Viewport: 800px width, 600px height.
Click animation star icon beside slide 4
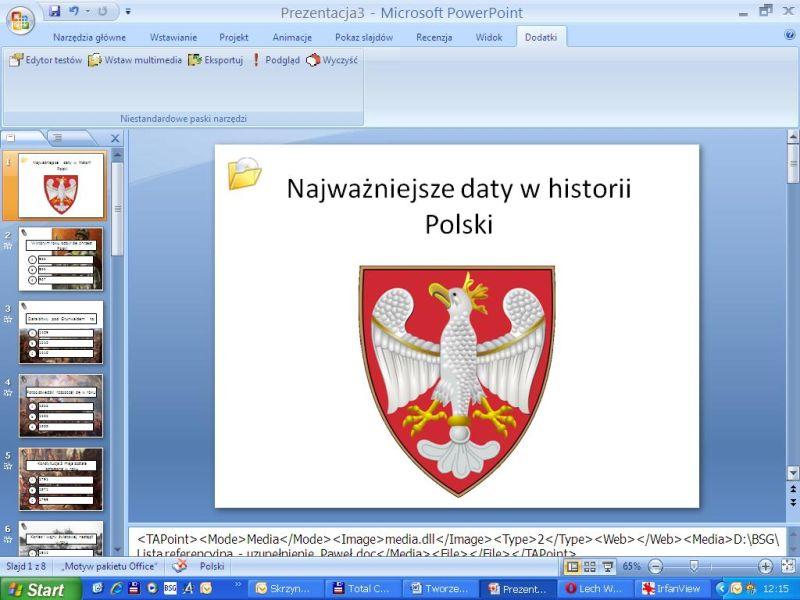pos(8,393)
